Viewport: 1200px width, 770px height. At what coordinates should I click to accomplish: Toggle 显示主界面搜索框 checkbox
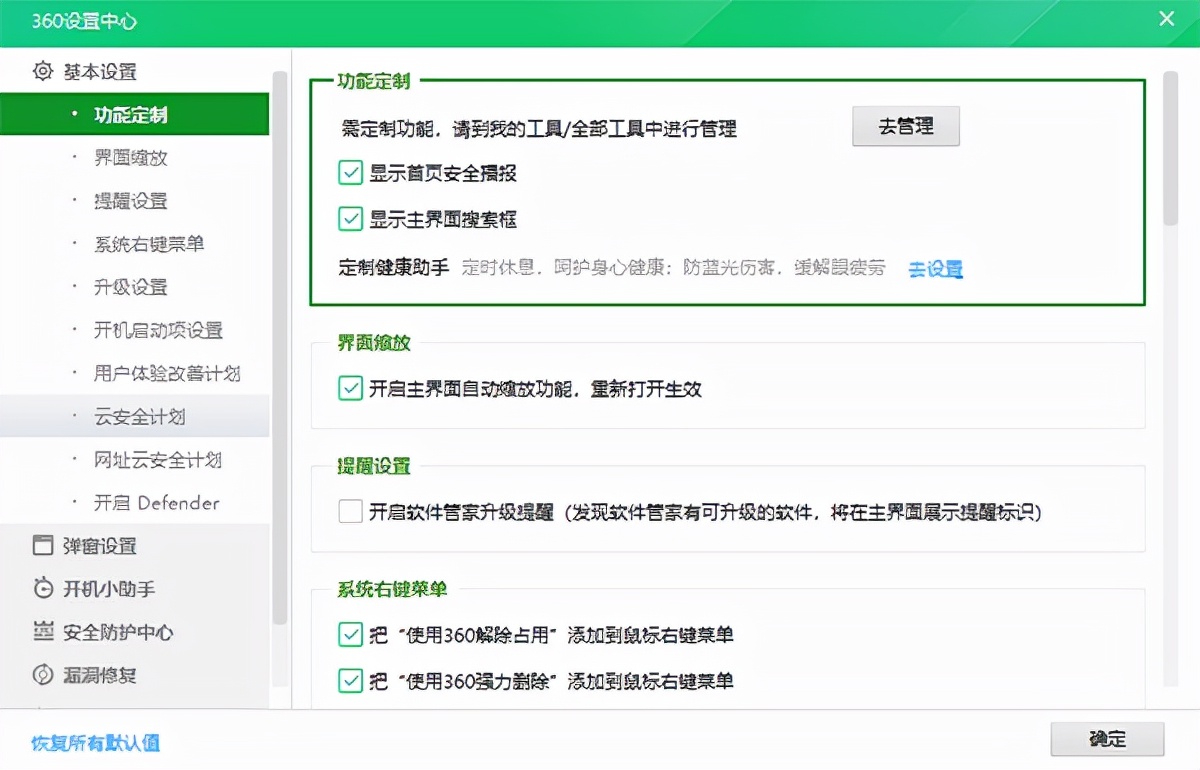350,219
